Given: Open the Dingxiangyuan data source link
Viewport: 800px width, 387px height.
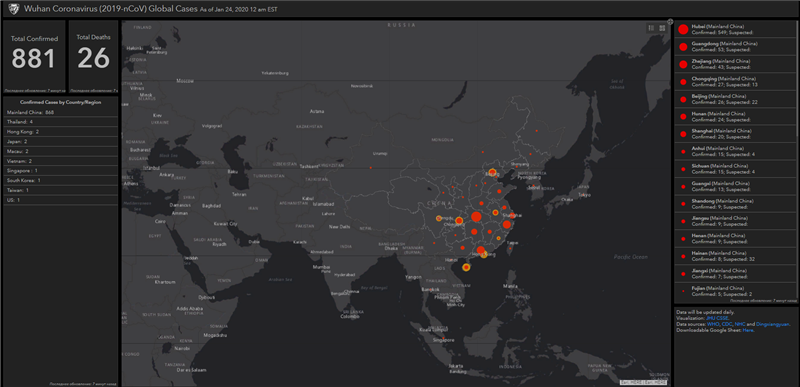Looking at the screenshot, I should [x=772, y=324].
